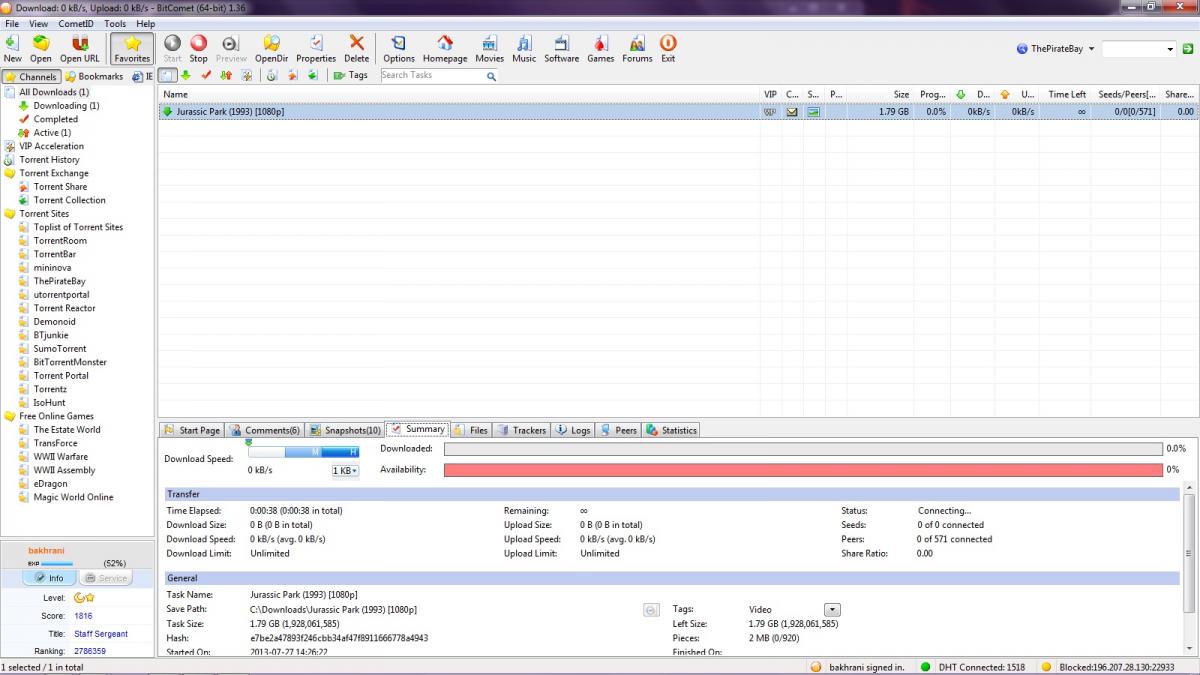Click the Search Tasks magnifier icon
The height and width of the screenshot is (675, 1200).
pyautogui.click(x=491, y=75)
